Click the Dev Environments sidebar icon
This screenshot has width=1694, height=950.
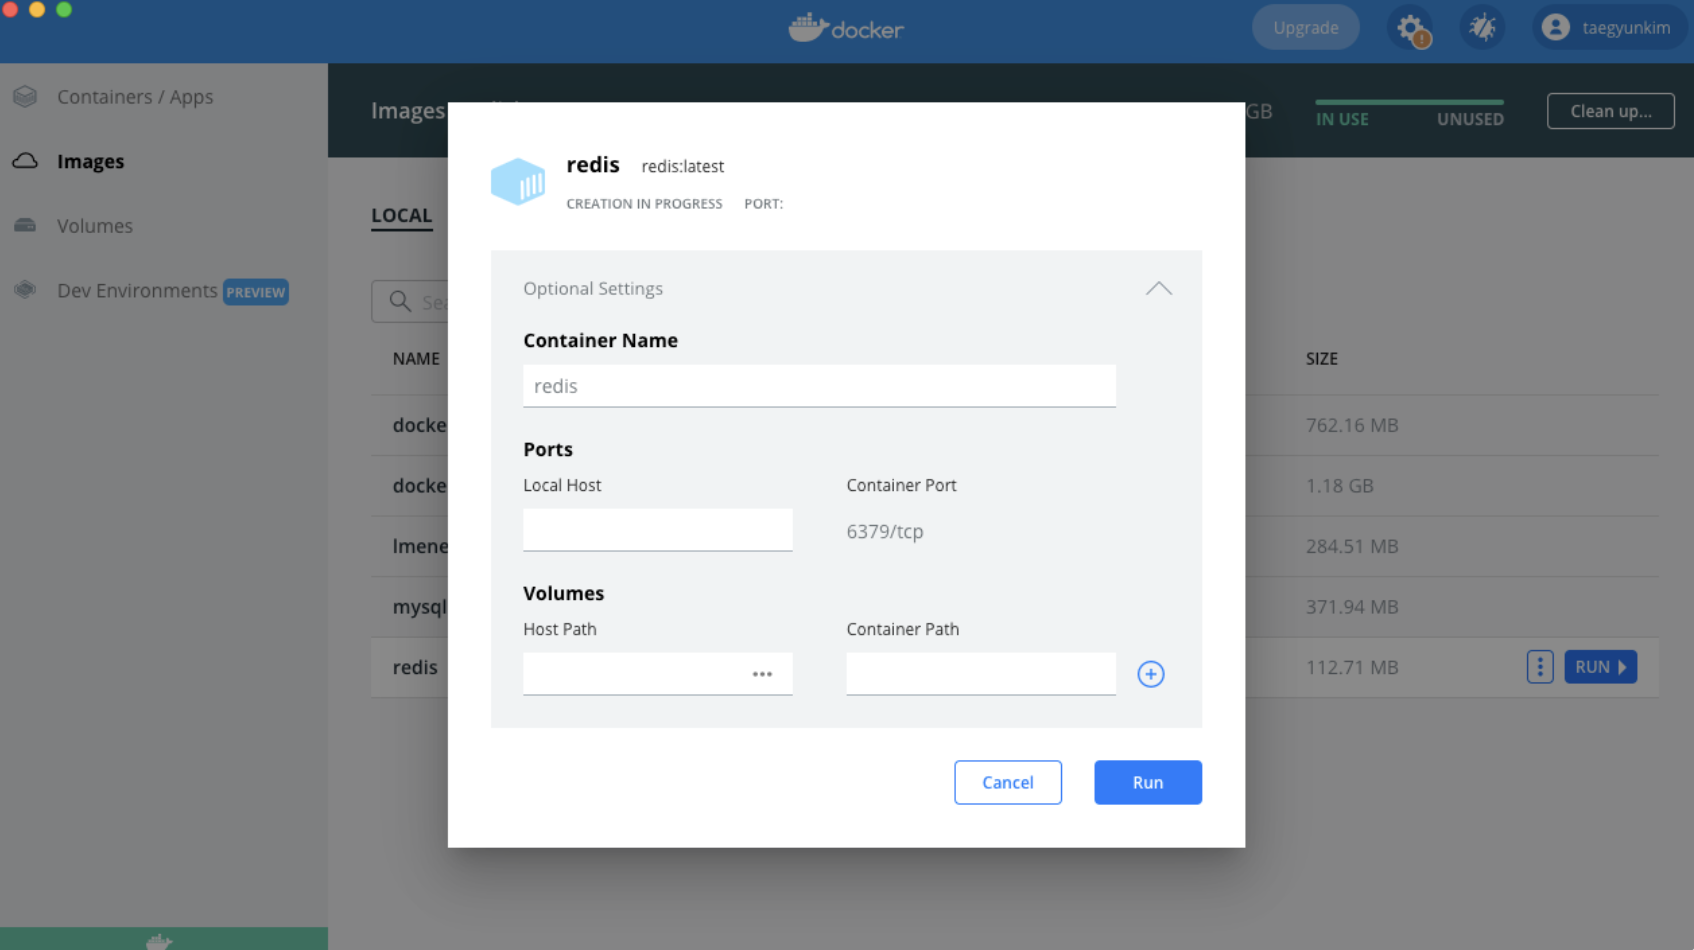[x=25, y=290]
